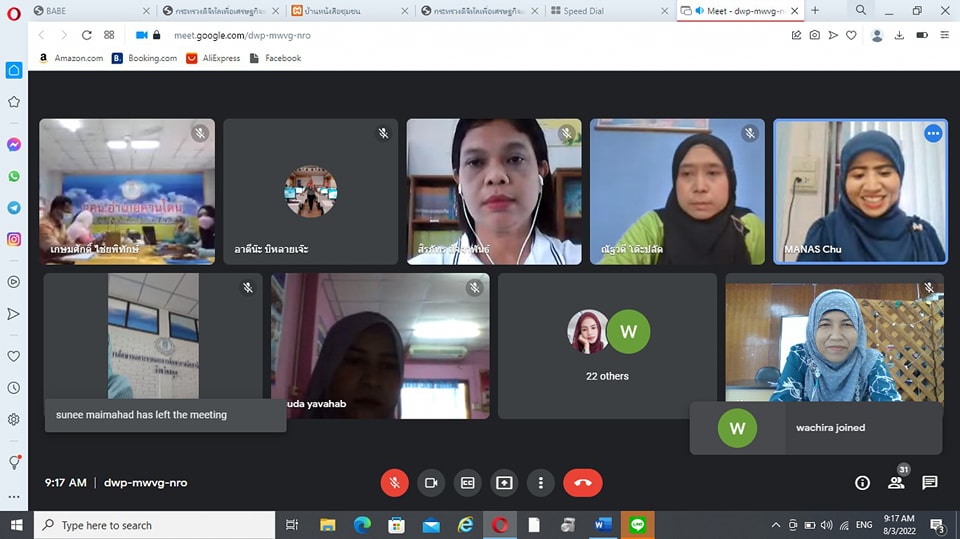960x539 pixels.
Task: Open the three-dot more options menu
Action: point(540,483)
